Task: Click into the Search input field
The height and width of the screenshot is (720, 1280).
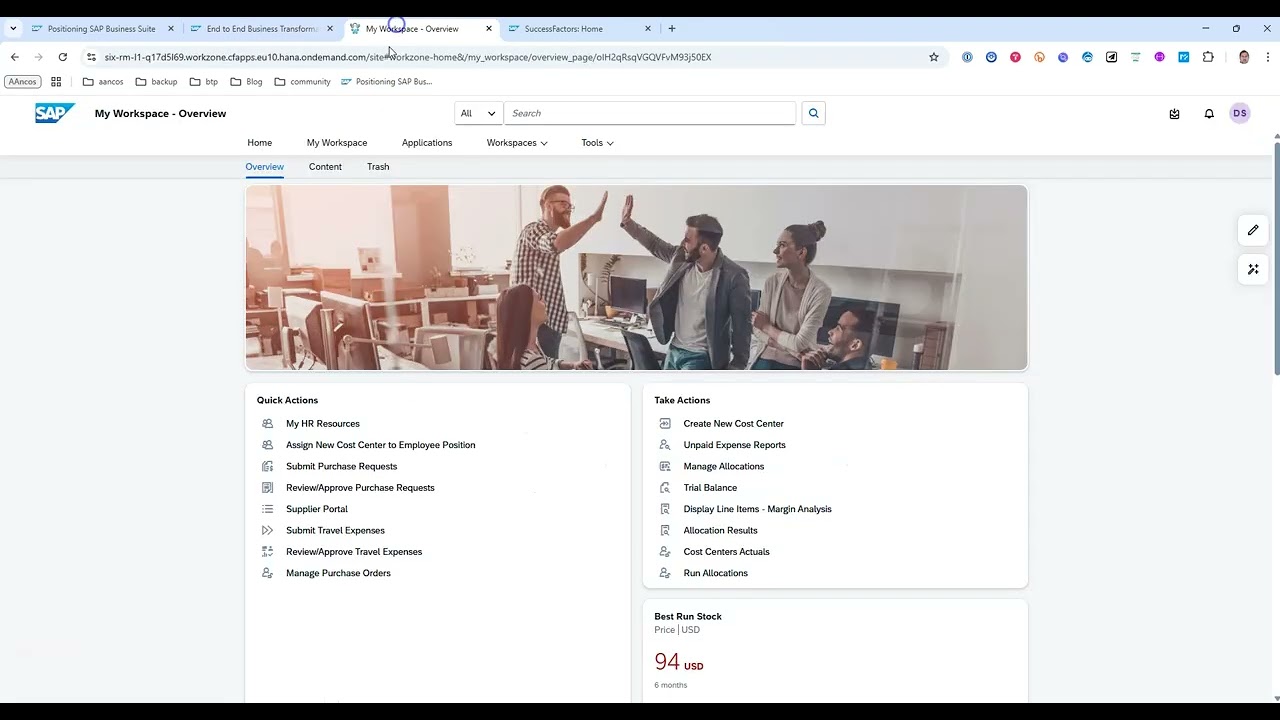Action: (650, 113)
